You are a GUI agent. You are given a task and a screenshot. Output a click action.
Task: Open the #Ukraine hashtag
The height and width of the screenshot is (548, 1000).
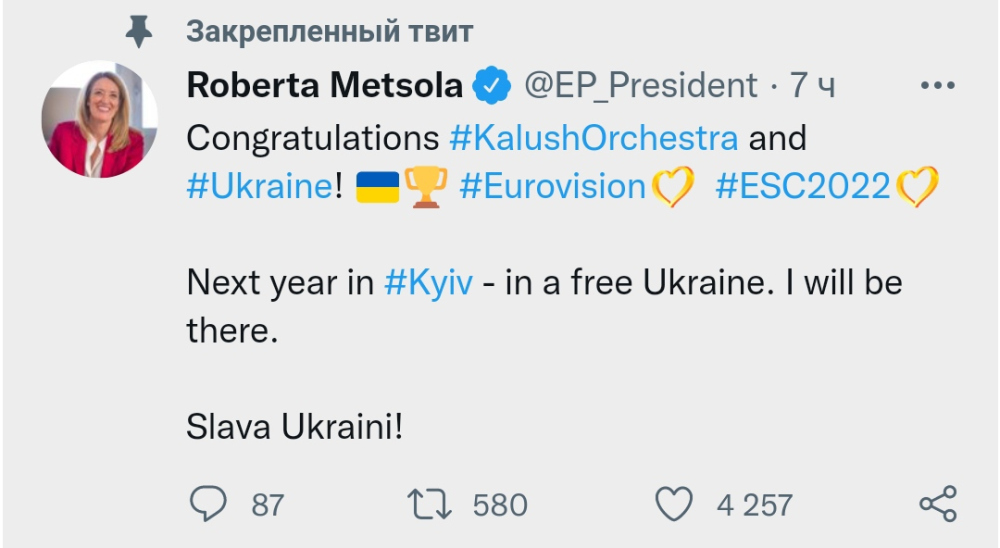(x=259, y=187)
